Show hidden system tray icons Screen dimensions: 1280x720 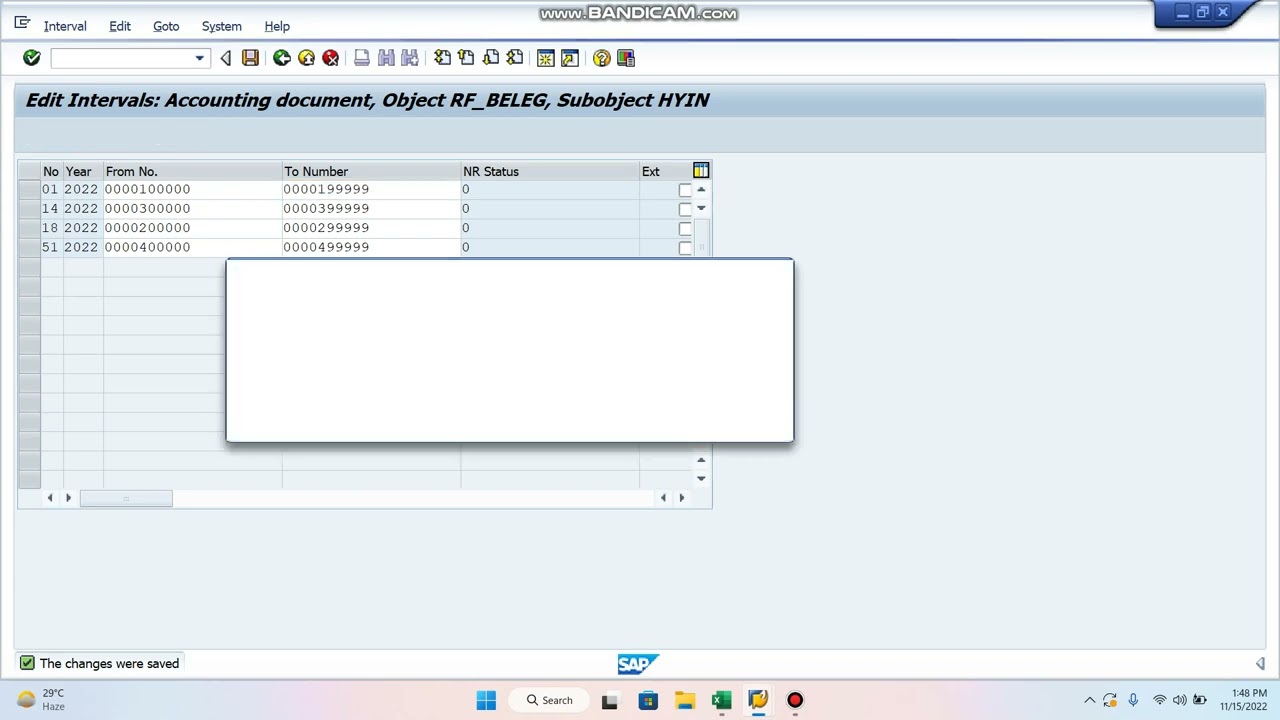pos(1090,700)
